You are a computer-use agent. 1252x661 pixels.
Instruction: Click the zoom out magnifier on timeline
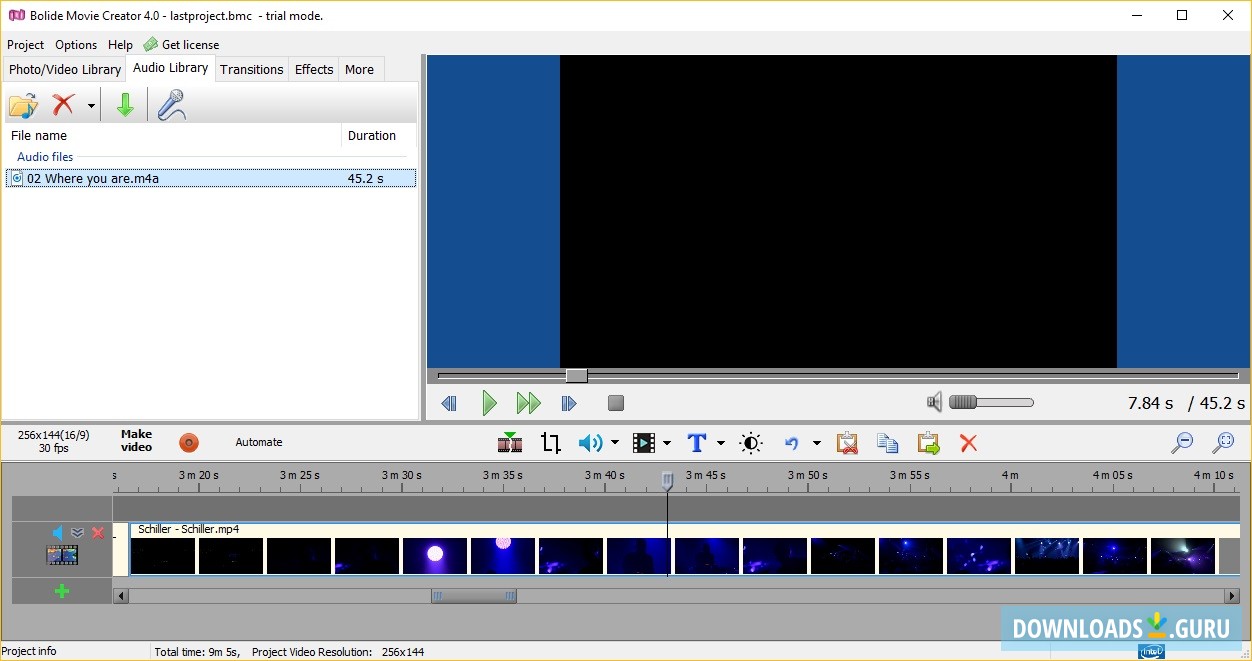point(1182,443)
